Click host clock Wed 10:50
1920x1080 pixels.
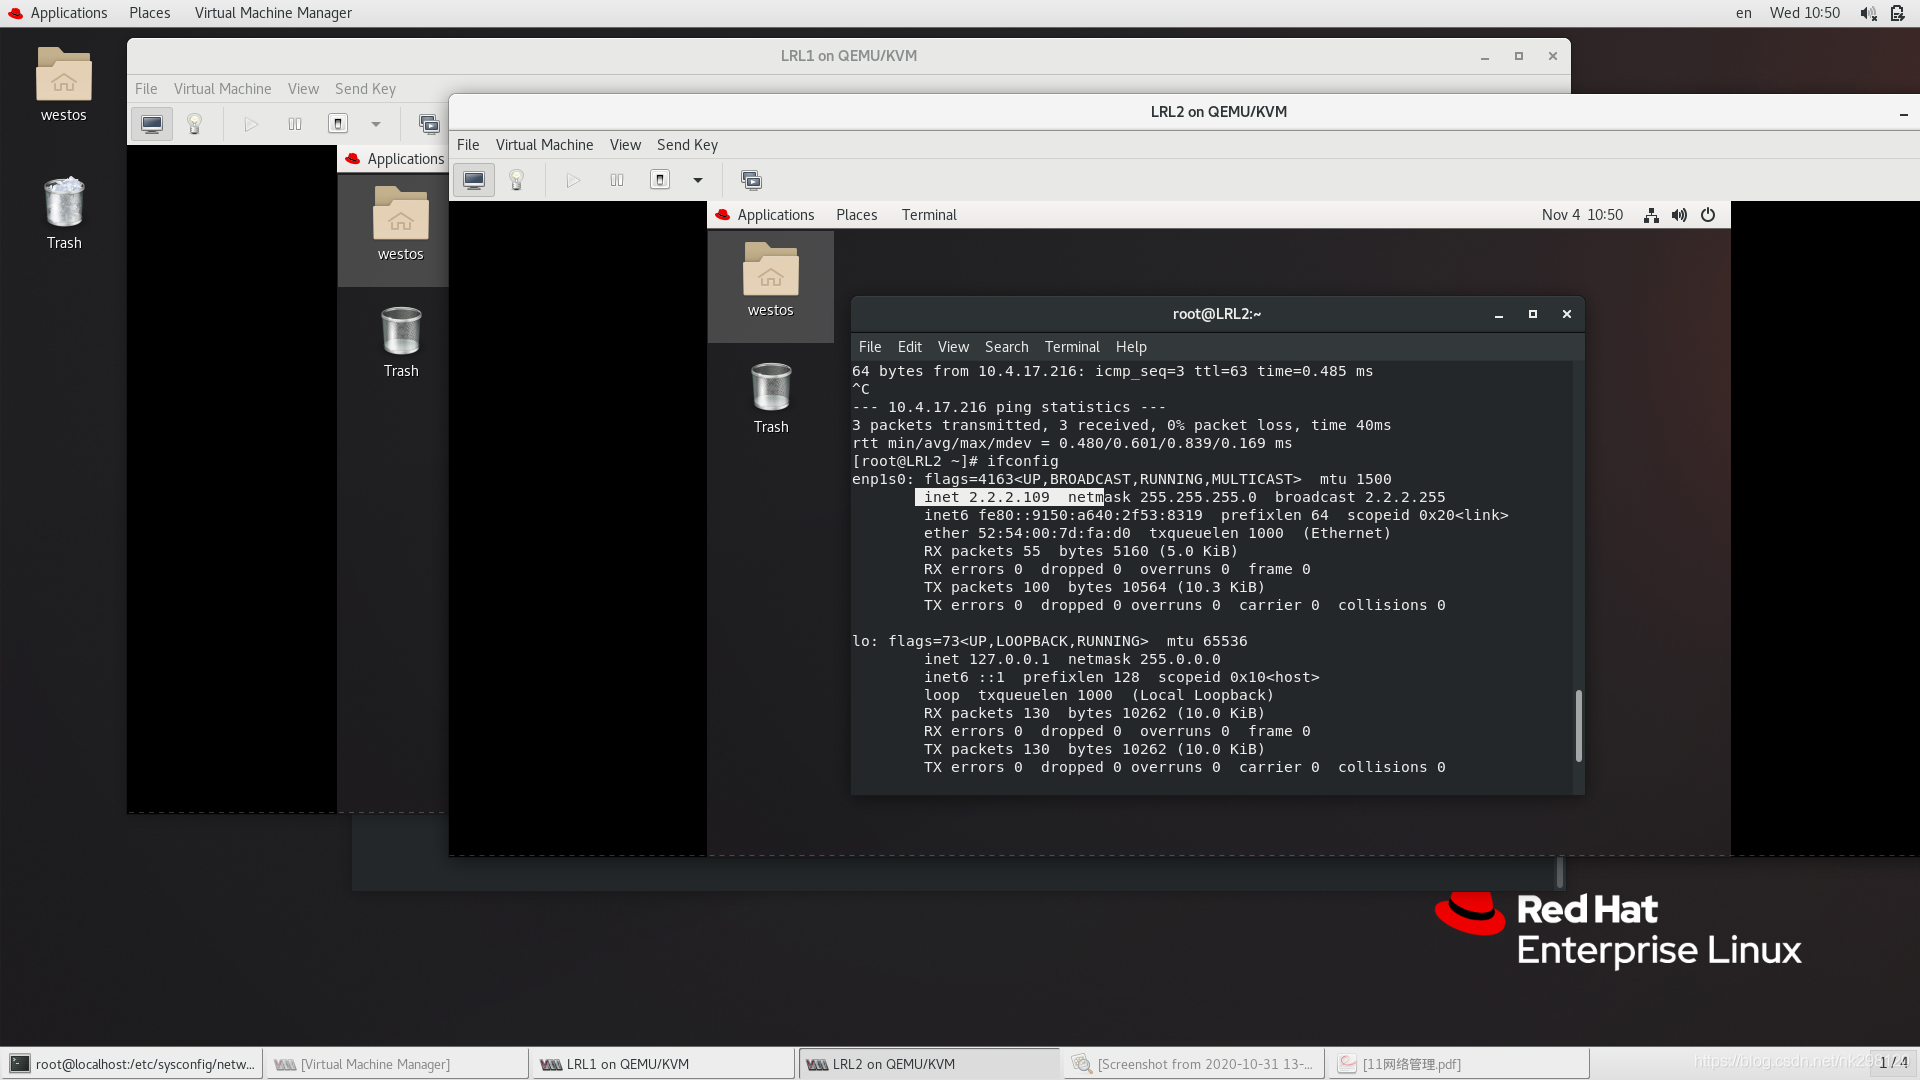[1805, 13]
